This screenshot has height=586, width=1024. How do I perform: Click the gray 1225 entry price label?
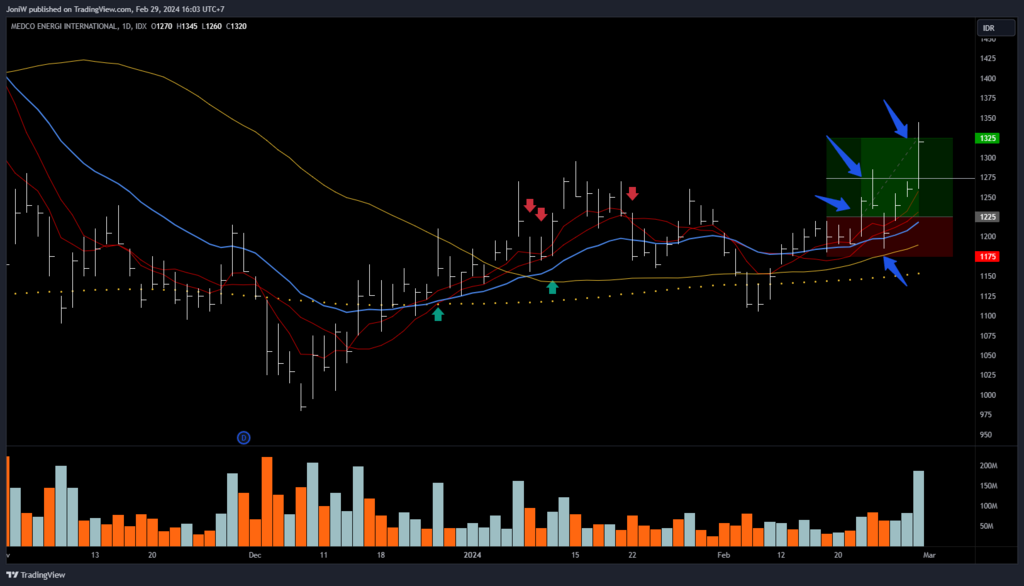(x=987, y=217)
